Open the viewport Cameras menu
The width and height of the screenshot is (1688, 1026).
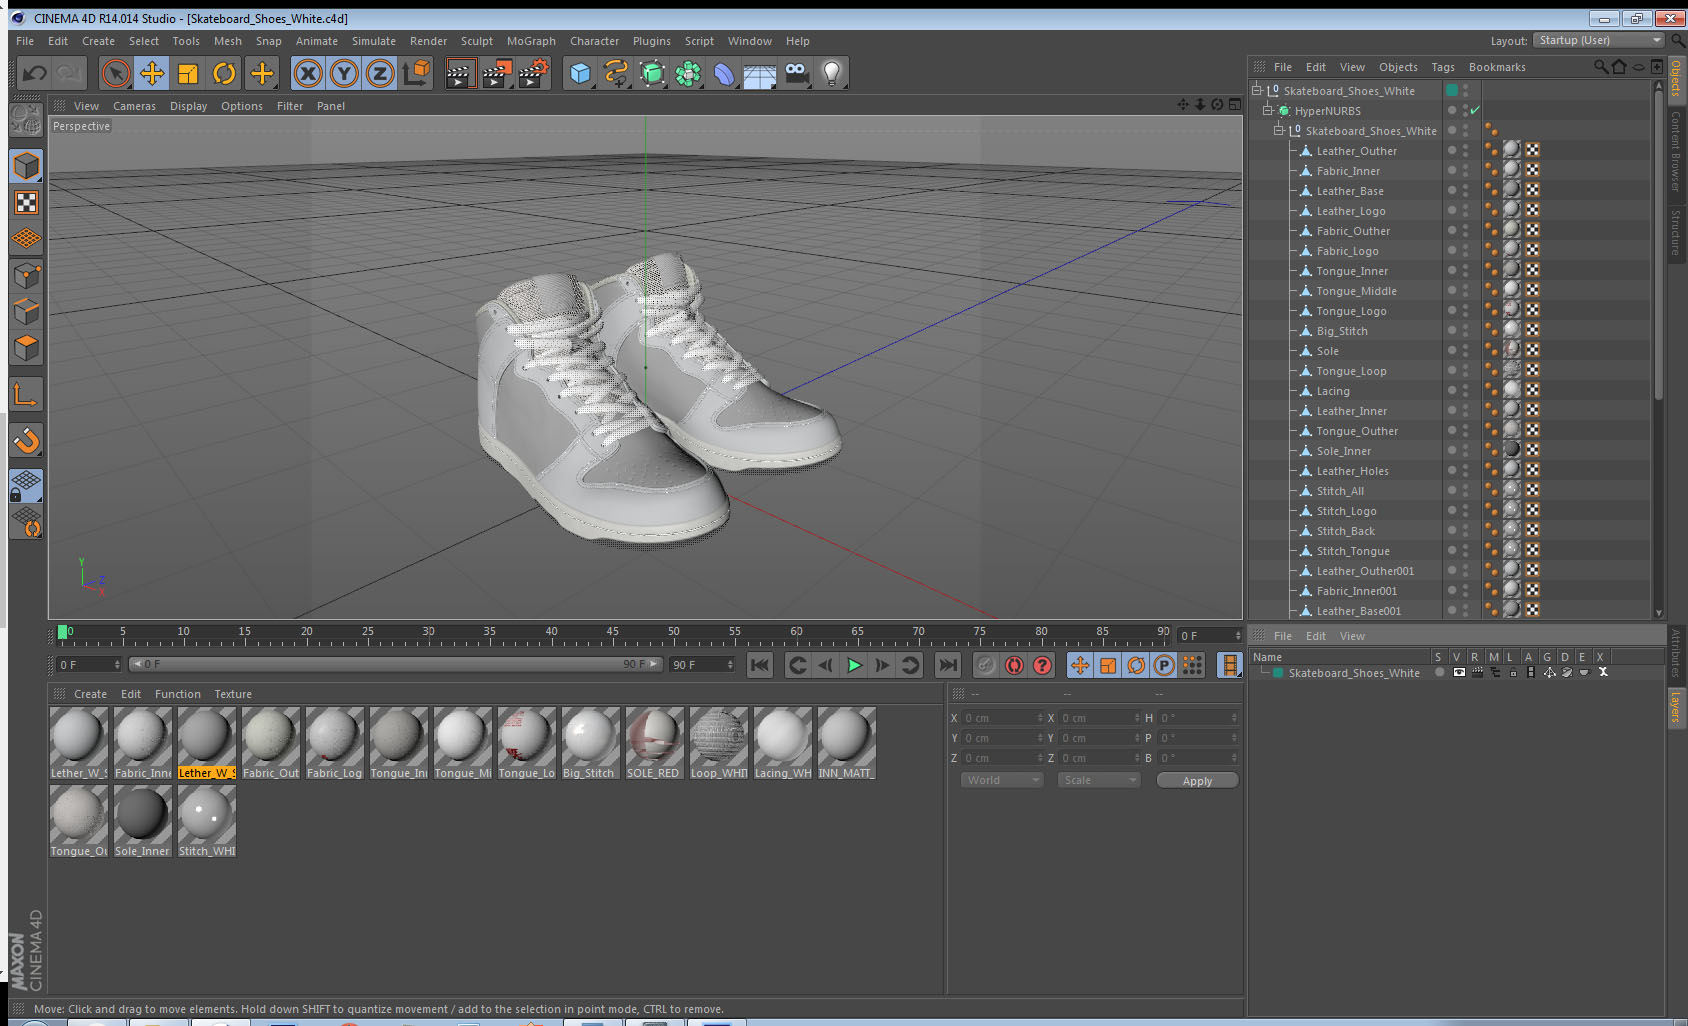pos(134,106)
